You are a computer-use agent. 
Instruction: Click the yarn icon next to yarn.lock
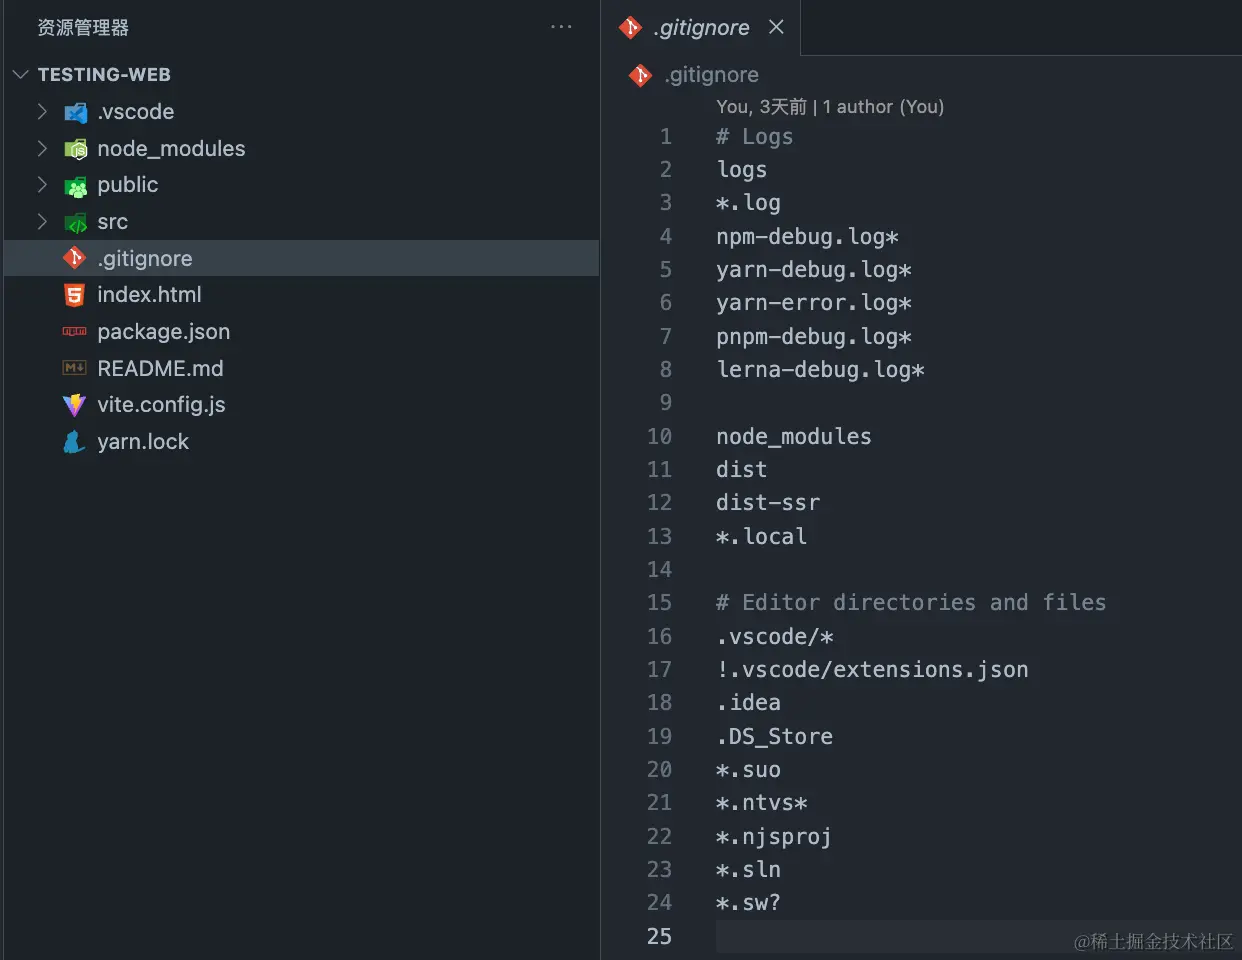(x=74, y=441)
